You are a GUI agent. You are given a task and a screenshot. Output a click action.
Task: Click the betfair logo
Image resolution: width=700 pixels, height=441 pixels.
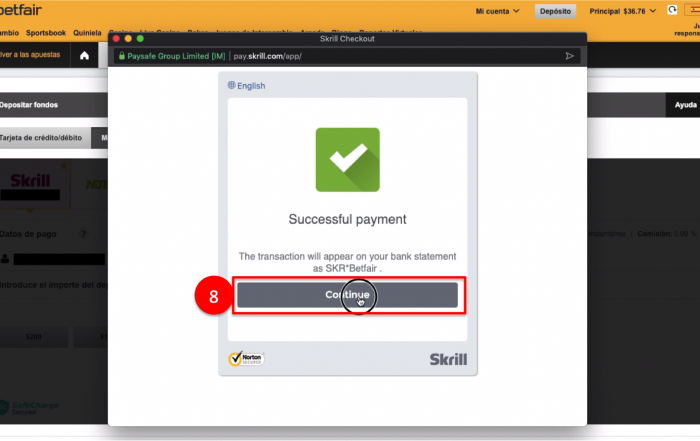(x=20, y=10)
